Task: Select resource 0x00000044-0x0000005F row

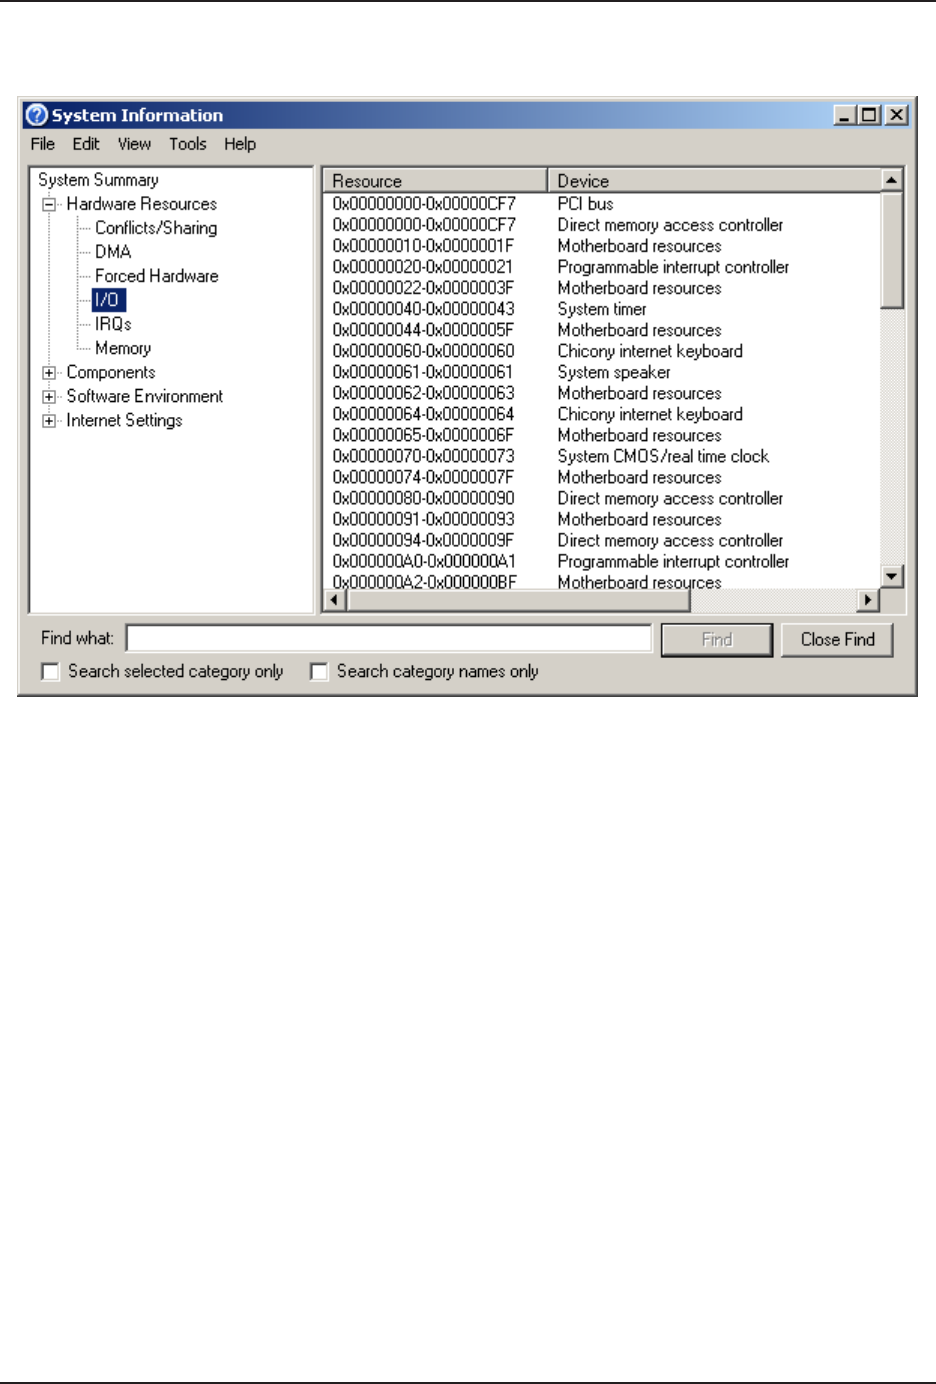Action: coord(602,330)
